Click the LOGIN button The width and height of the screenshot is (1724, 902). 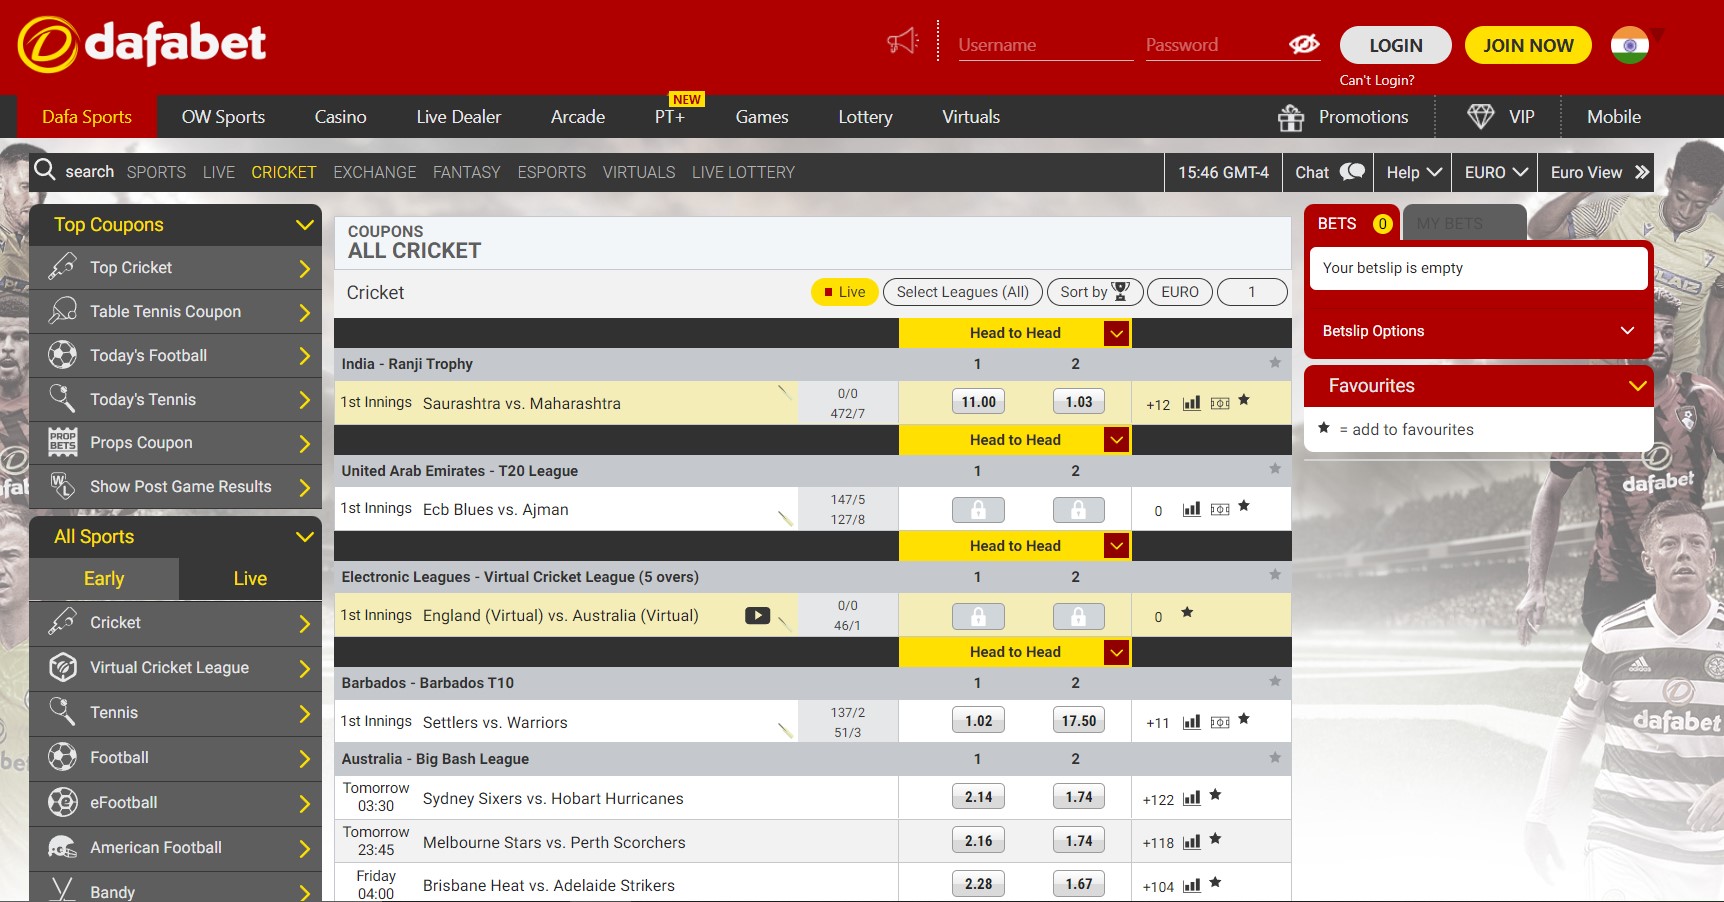click(1395, 45)
